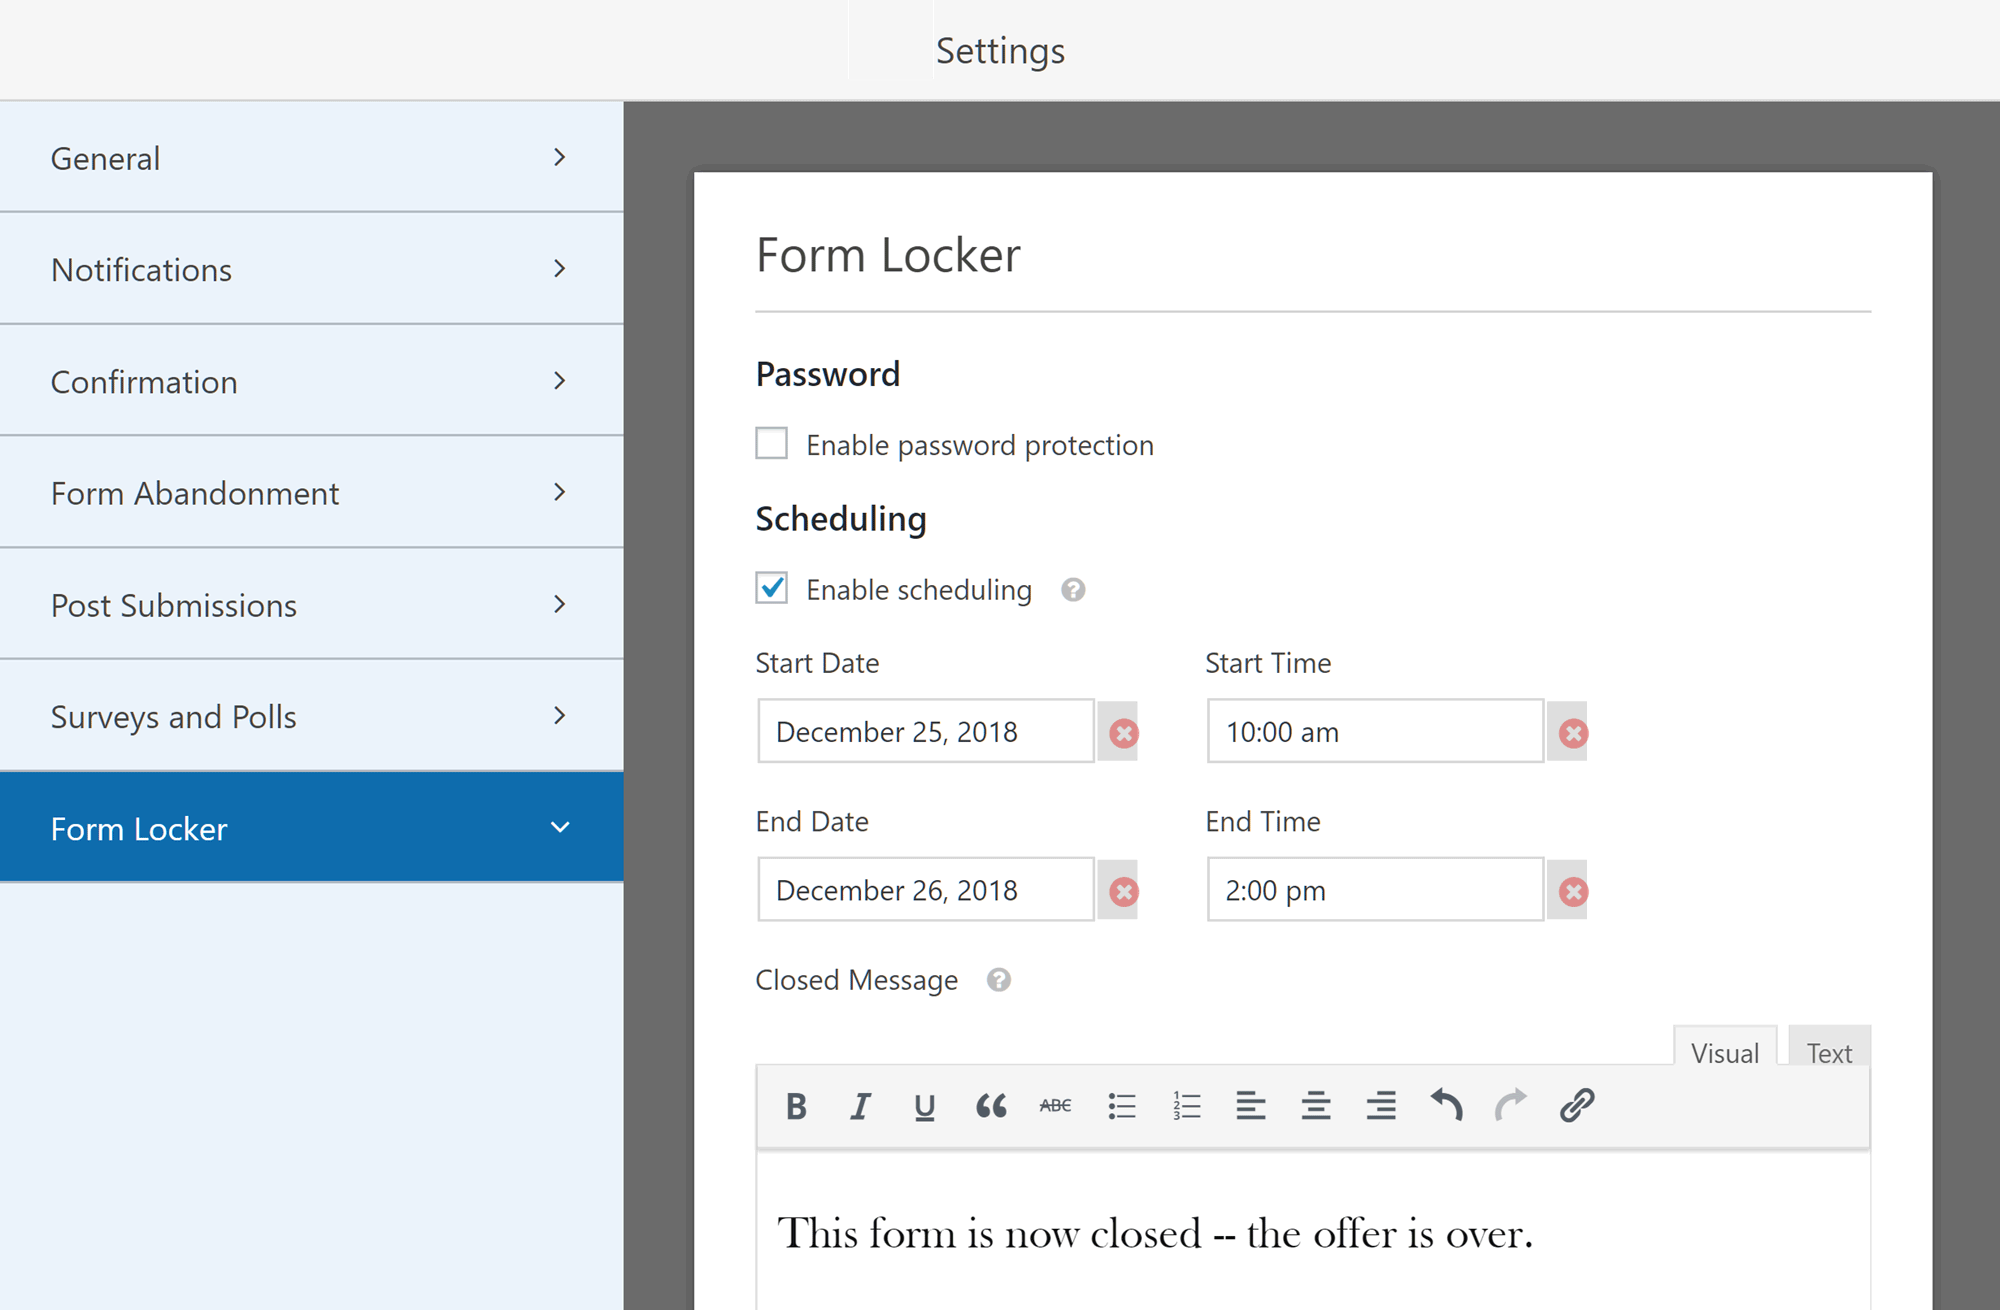The height and width of the screenshot is (1310, 2000).
Task: Click the Ordered list icon
Action: [x=1186, y=1105]
